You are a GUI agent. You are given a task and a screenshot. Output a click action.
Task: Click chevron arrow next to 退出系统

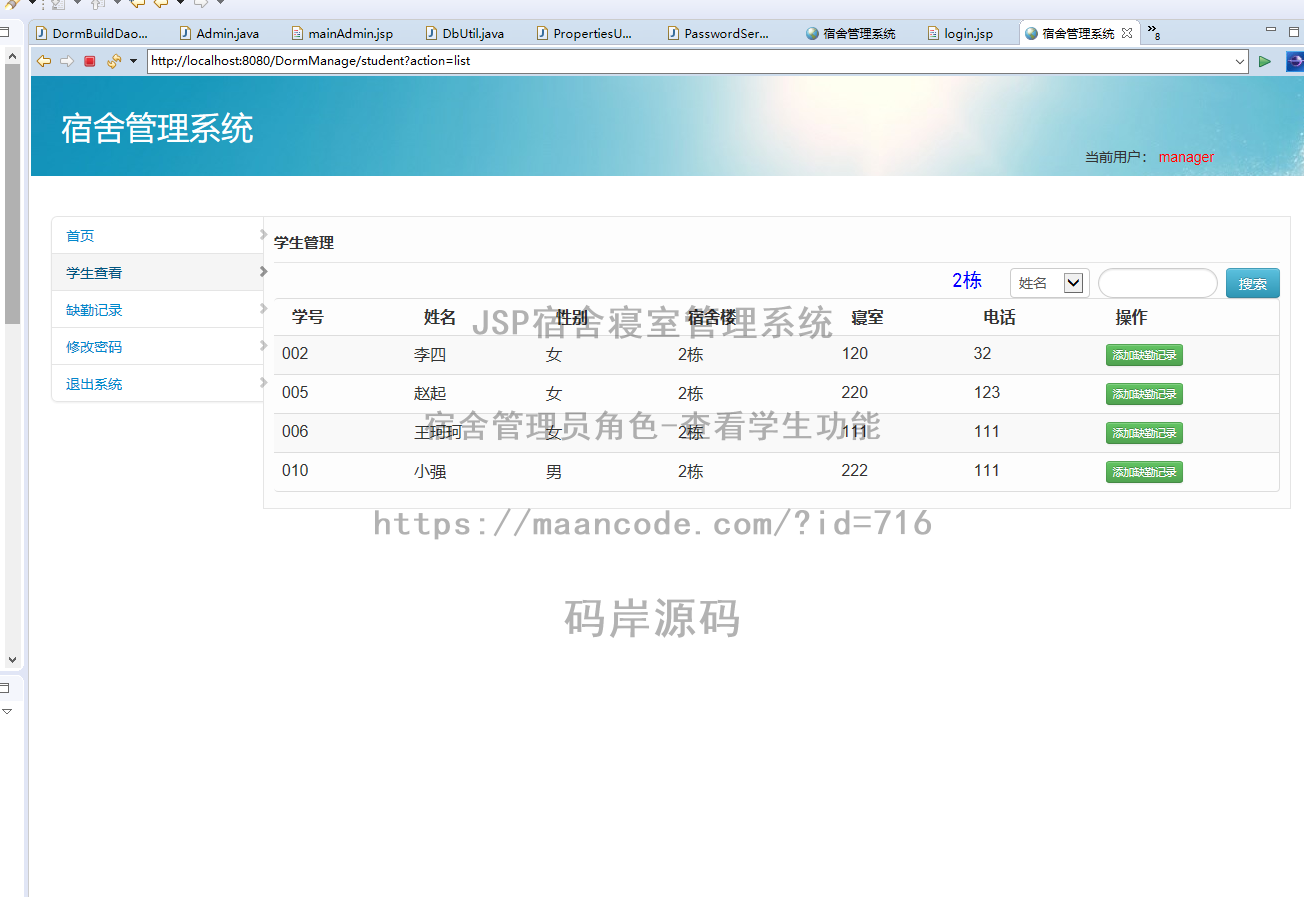coord(262,383)
